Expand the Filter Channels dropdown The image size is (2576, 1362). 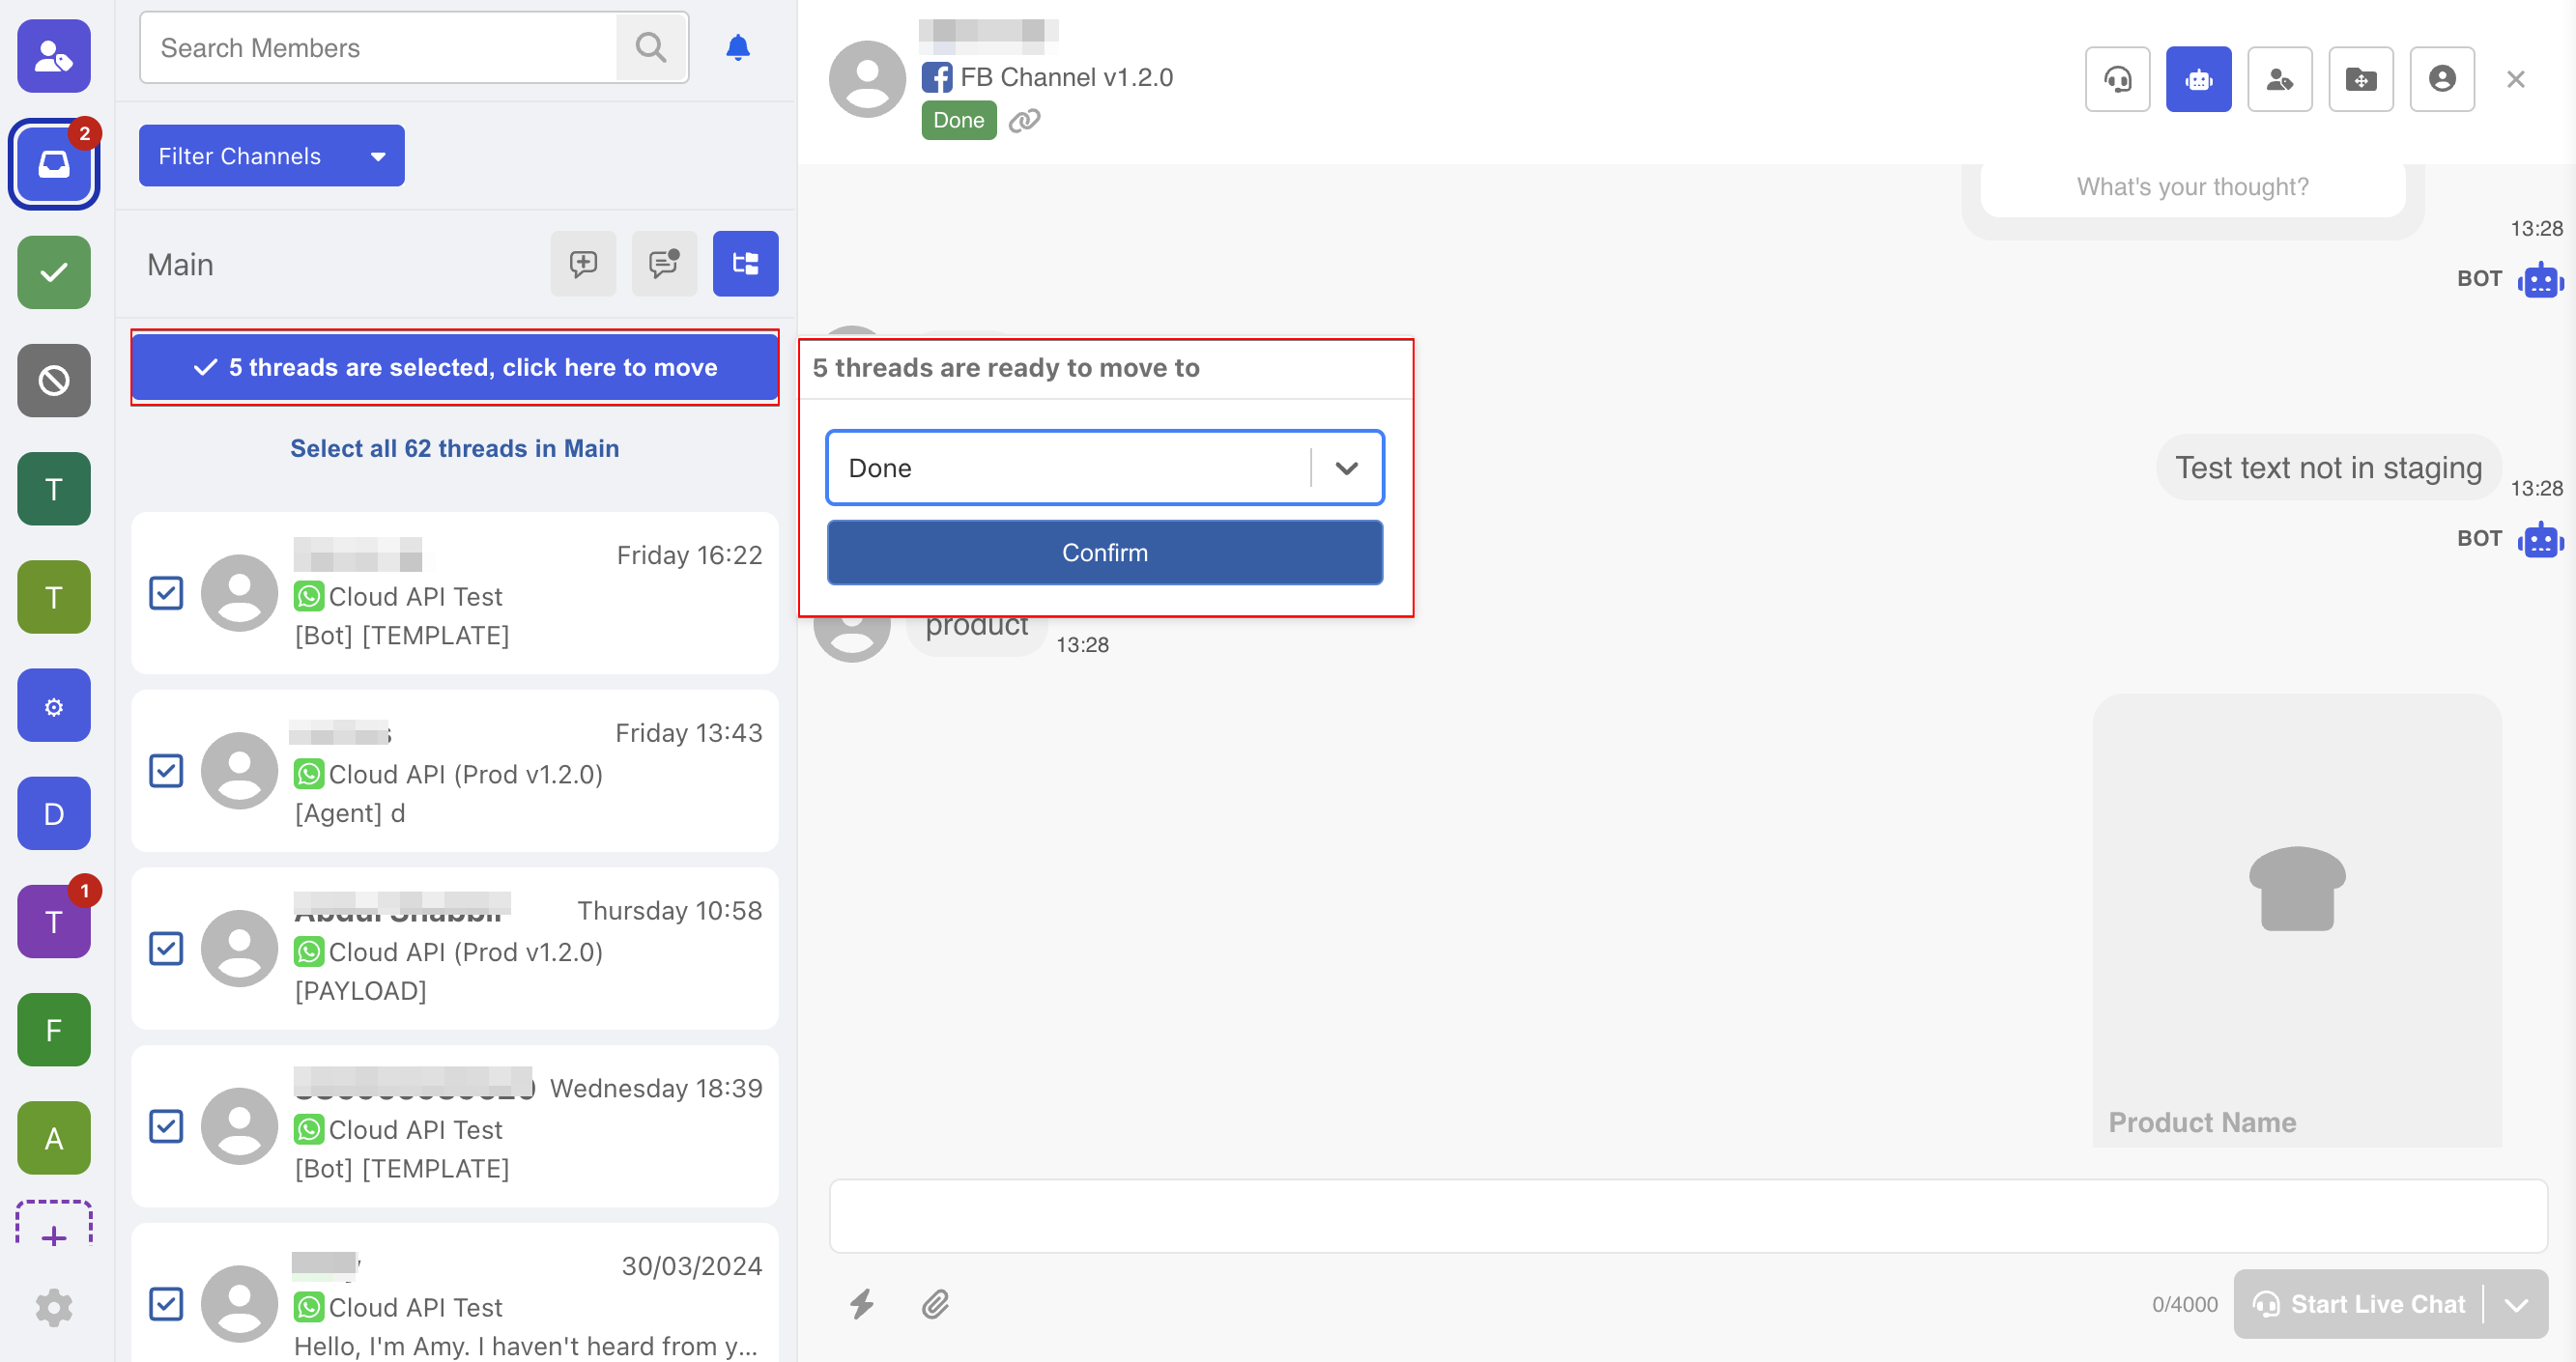click(x=271, y=156)
